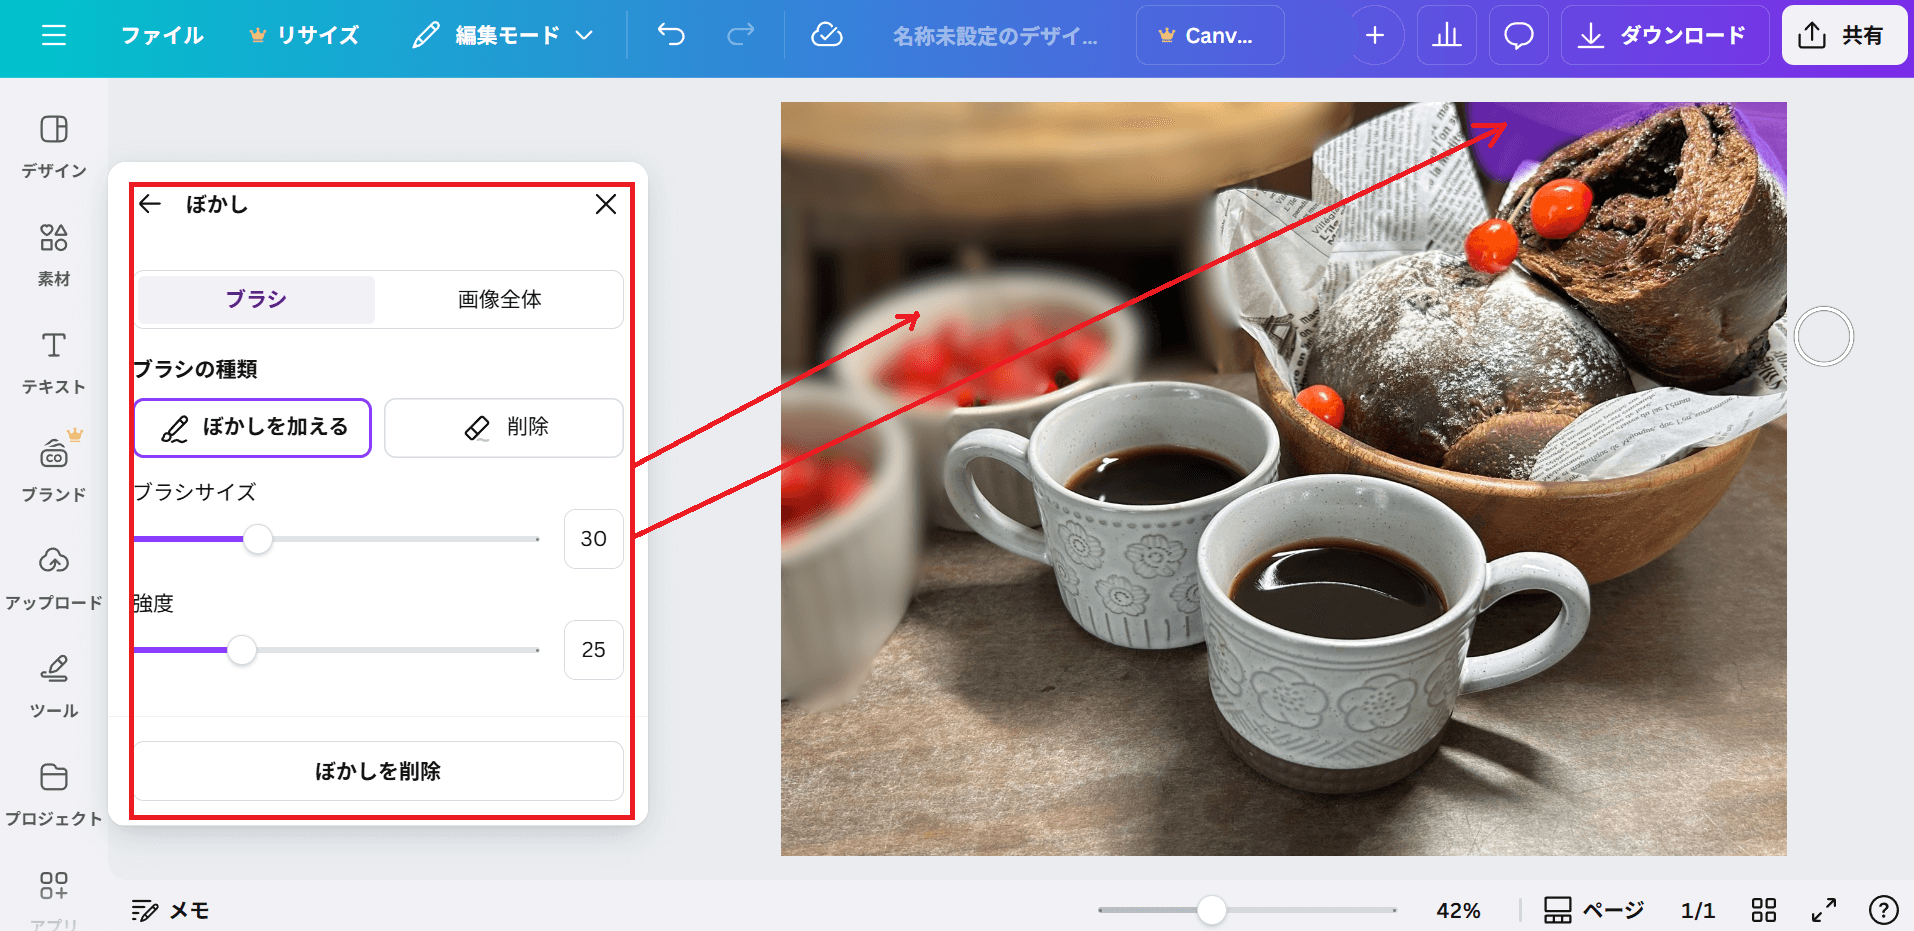This screenshot has height=931, width=1914.
Task: Open the hamburger main menu
Action: coord(54,36)
